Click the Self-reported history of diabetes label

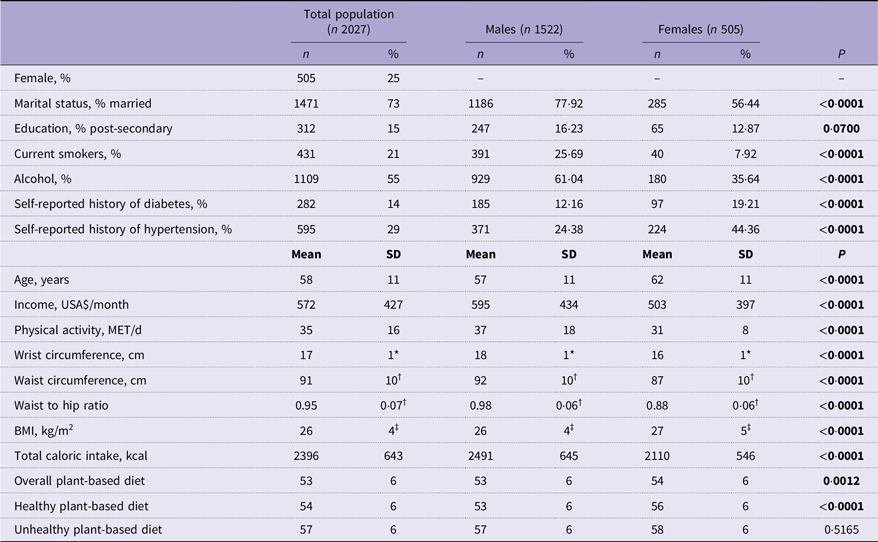pos(110,204)
